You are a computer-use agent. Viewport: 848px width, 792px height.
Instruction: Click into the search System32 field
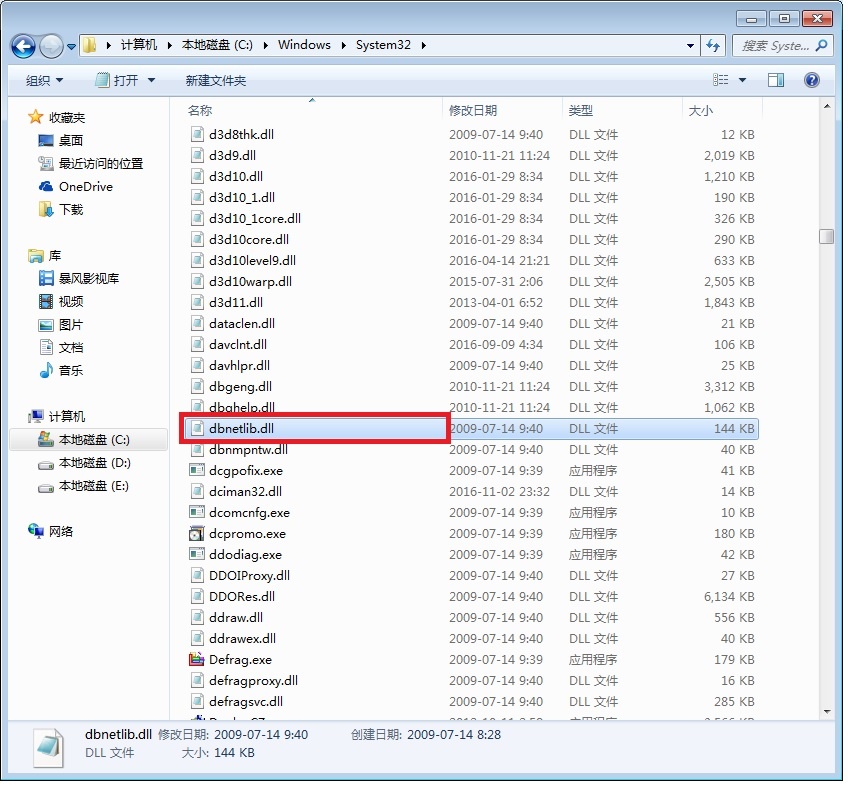pyautogui.click(x=775, y=46)
